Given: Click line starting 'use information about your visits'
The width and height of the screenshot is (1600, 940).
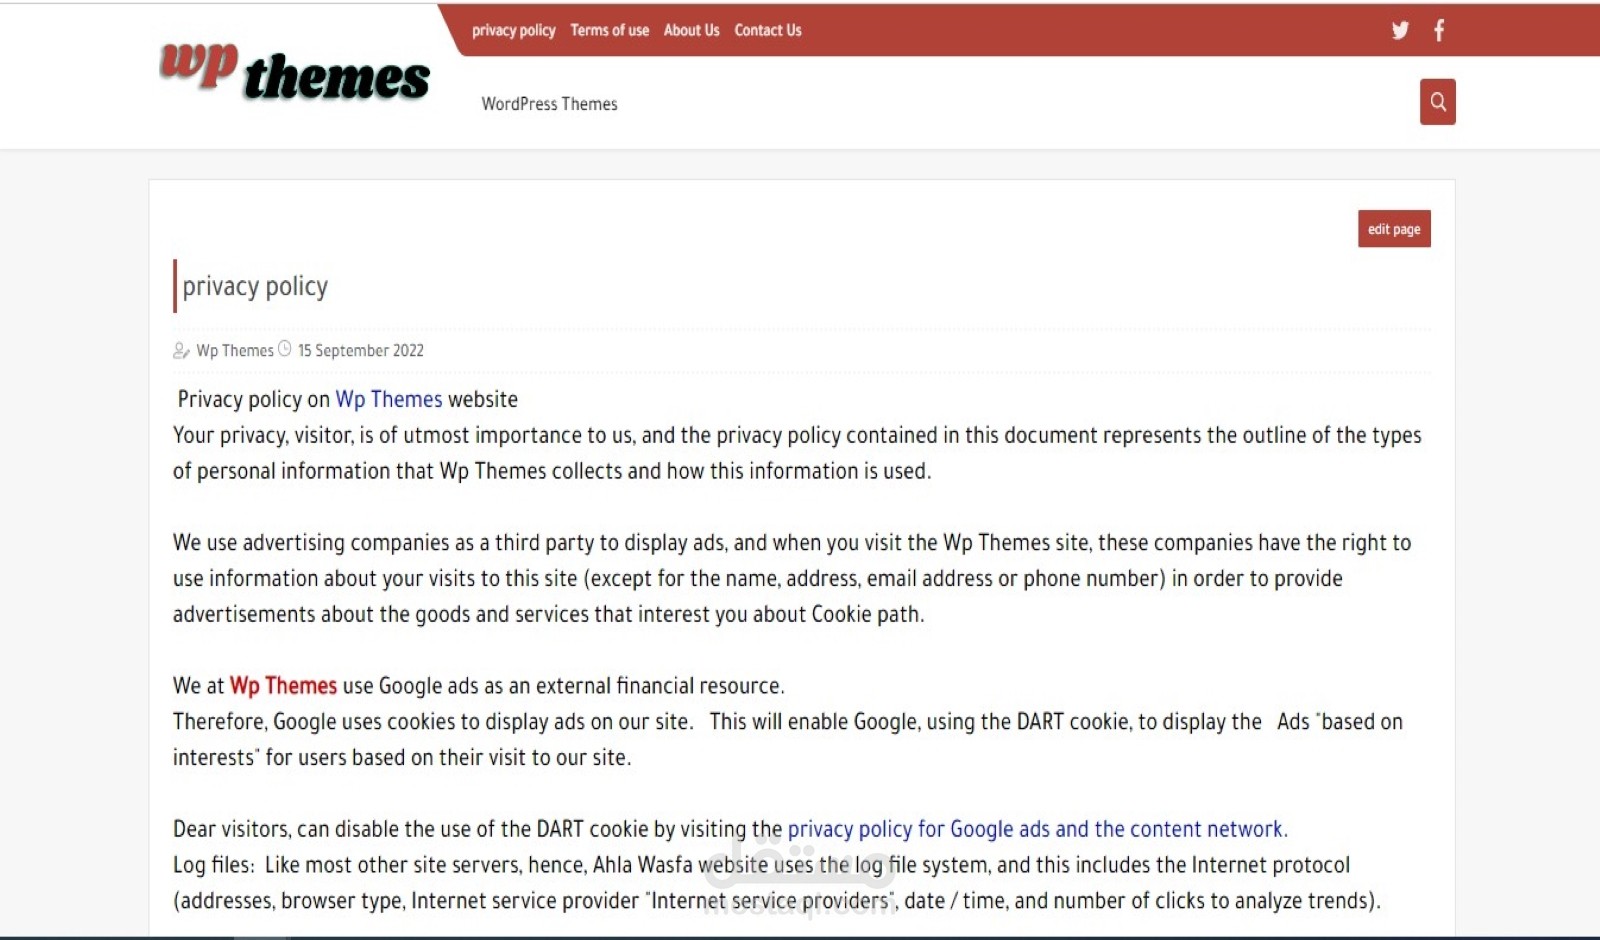Looking at the screenshot, I should (758, 579).
